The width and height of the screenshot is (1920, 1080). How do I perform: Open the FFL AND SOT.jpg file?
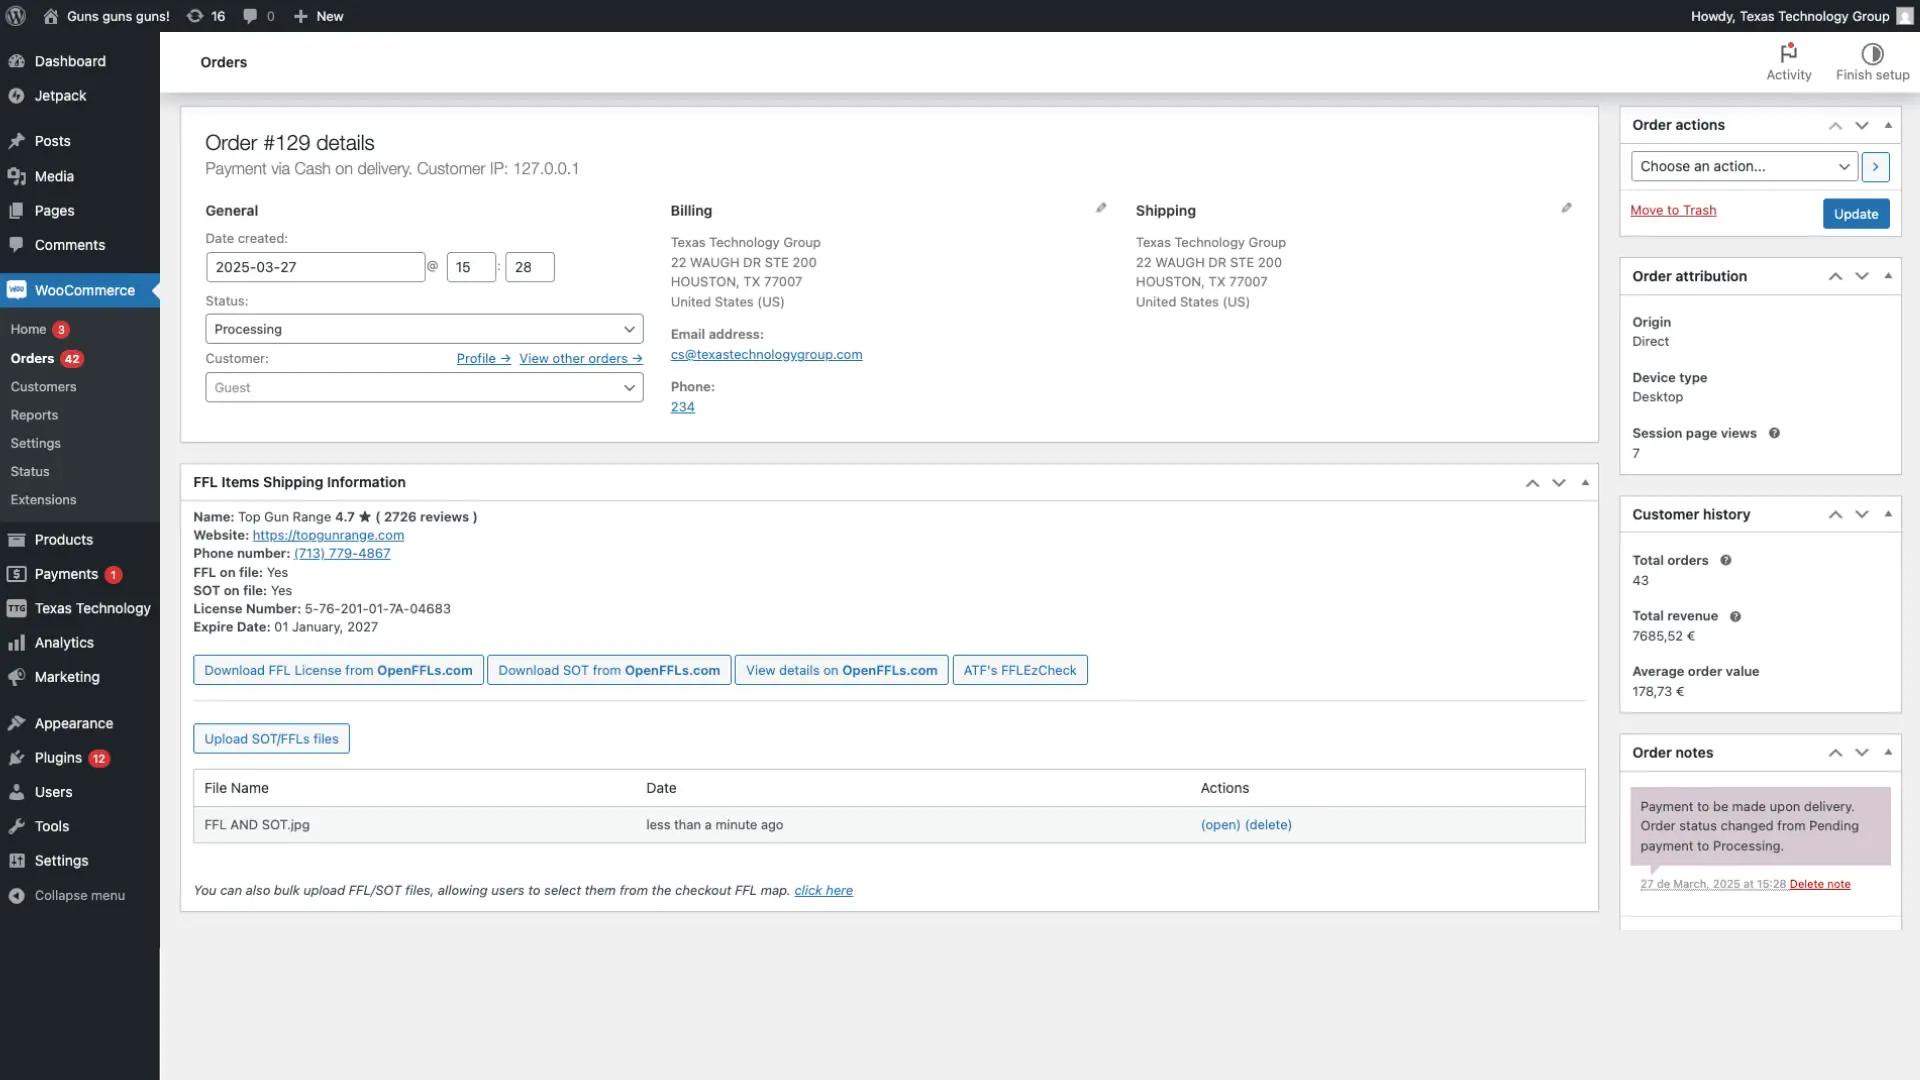[1220, 825]
